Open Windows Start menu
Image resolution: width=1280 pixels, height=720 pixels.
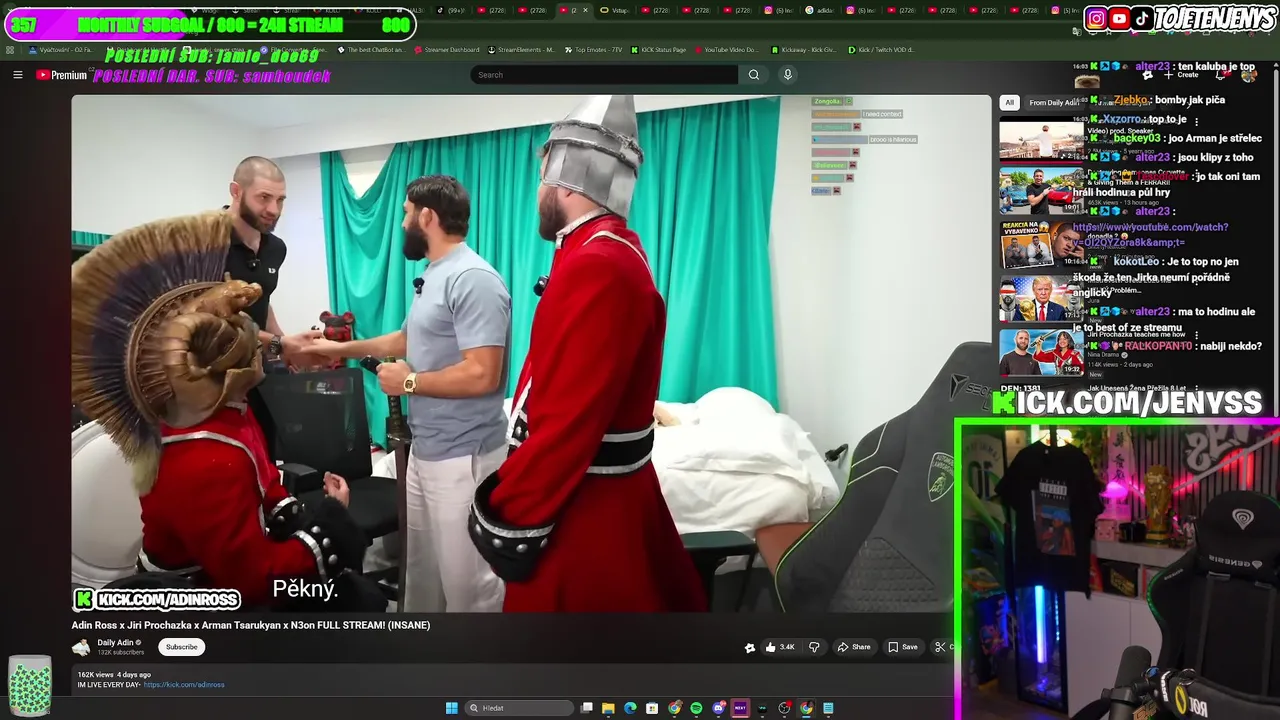coord(451,708)
